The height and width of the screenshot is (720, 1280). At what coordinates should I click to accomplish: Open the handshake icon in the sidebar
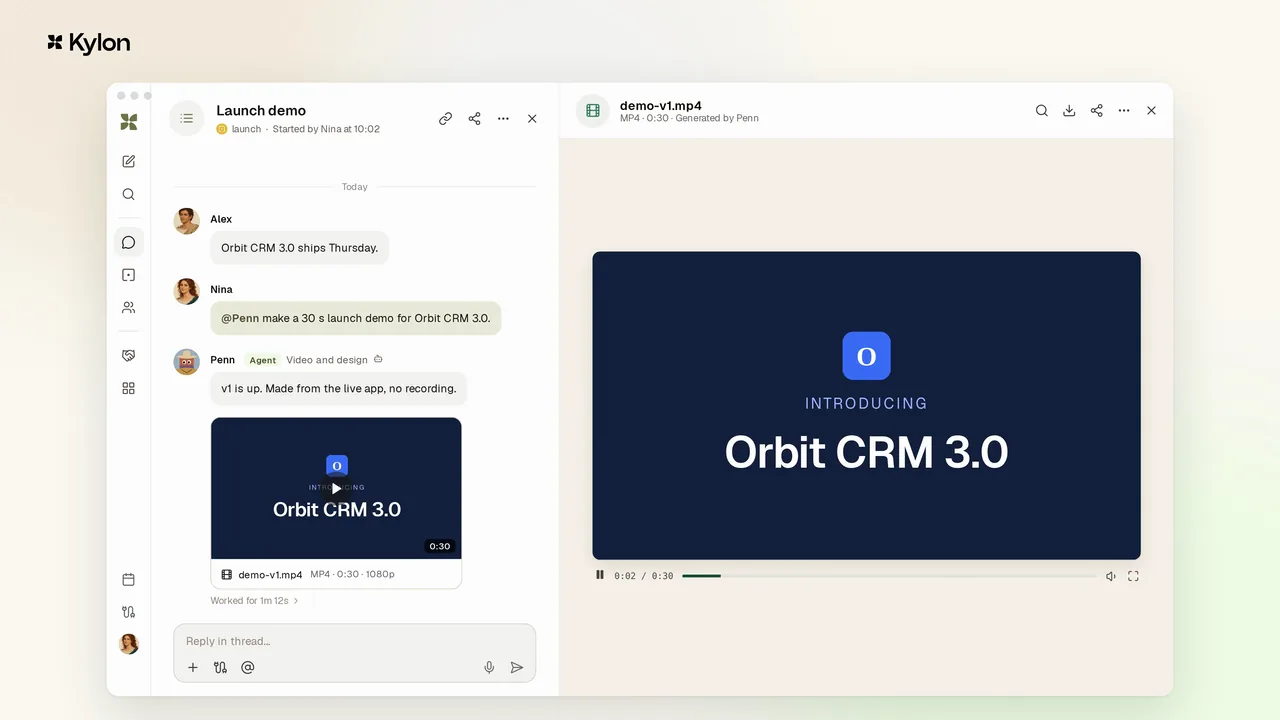coord(128,355)
